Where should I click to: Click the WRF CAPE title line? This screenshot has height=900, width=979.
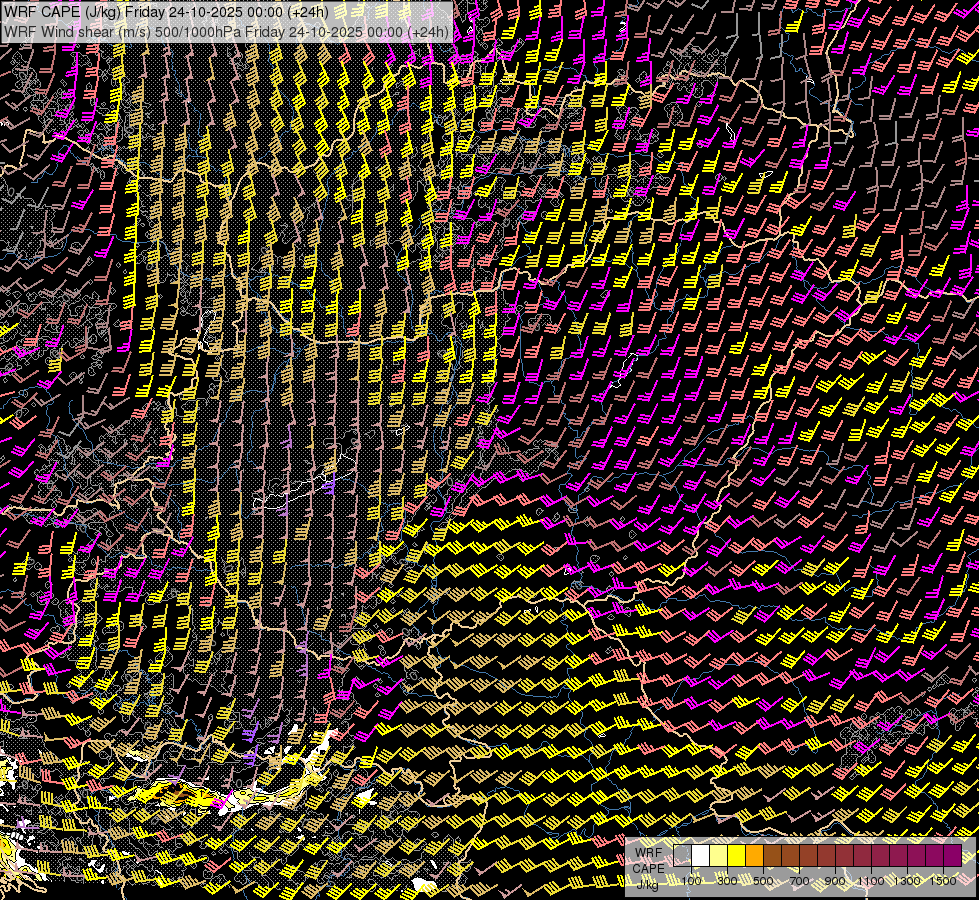click(x=166, y=12)
